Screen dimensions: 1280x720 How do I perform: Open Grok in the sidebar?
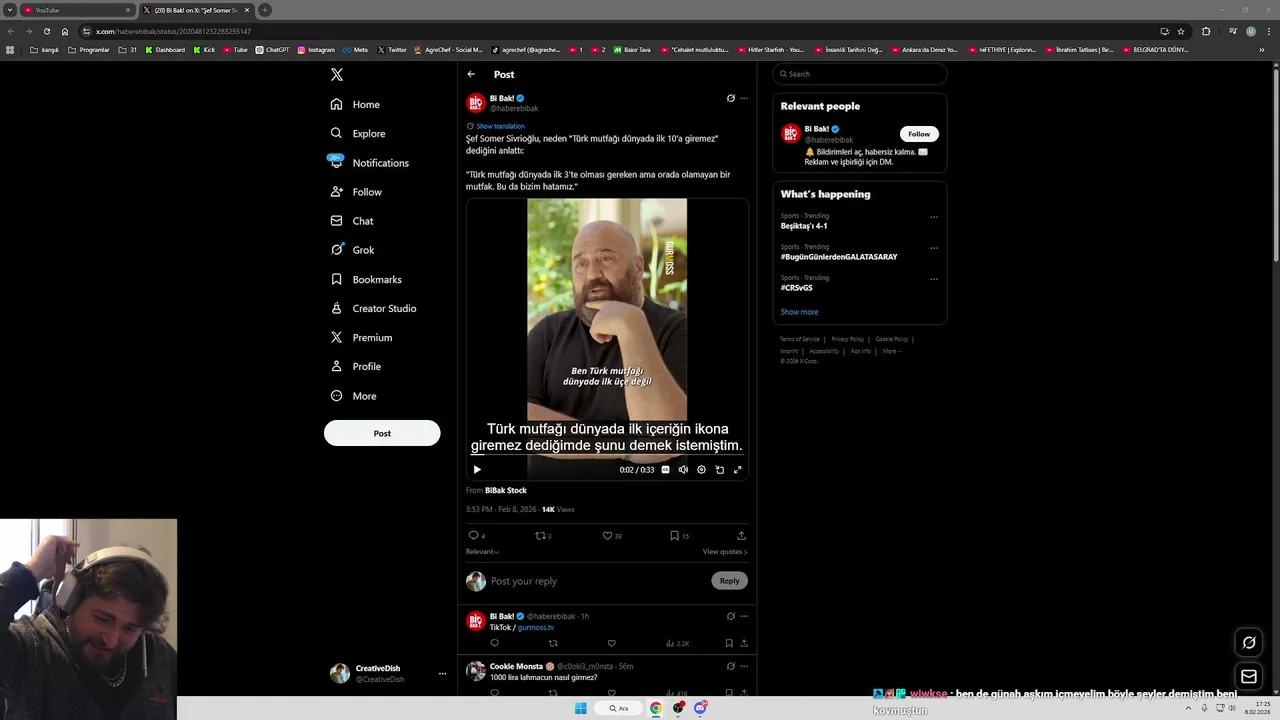point(352,250)
